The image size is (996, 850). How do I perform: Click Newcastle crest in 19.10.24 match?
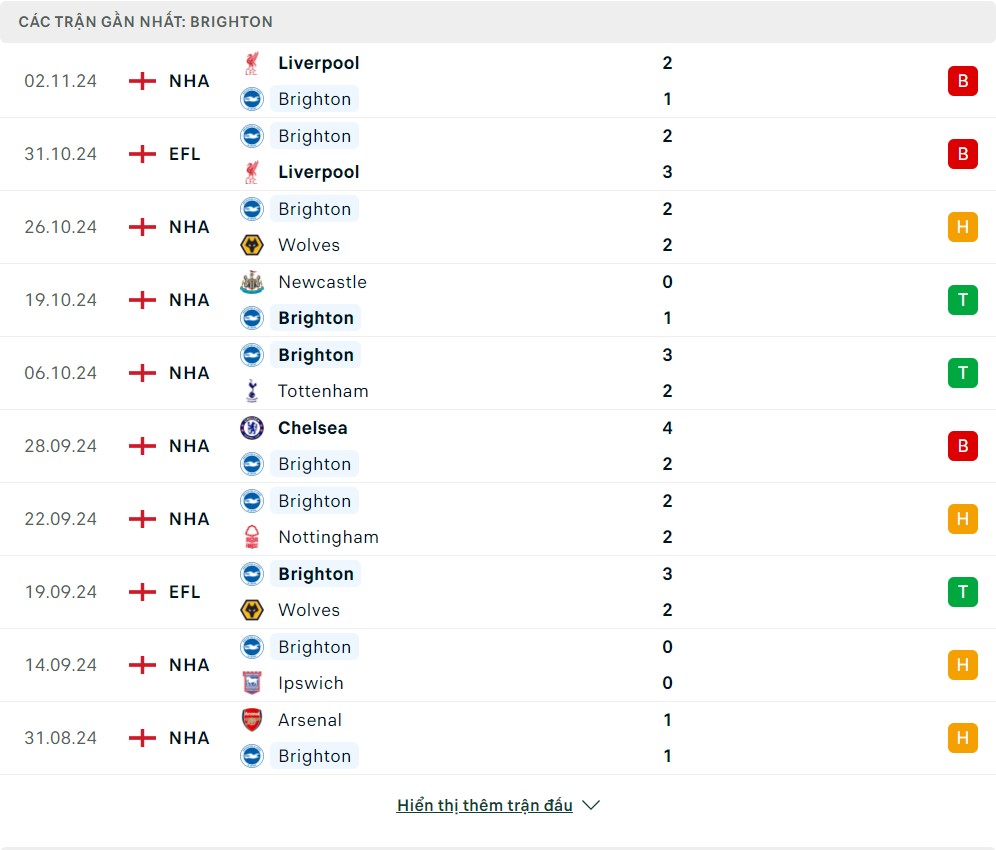pos(252,282)
